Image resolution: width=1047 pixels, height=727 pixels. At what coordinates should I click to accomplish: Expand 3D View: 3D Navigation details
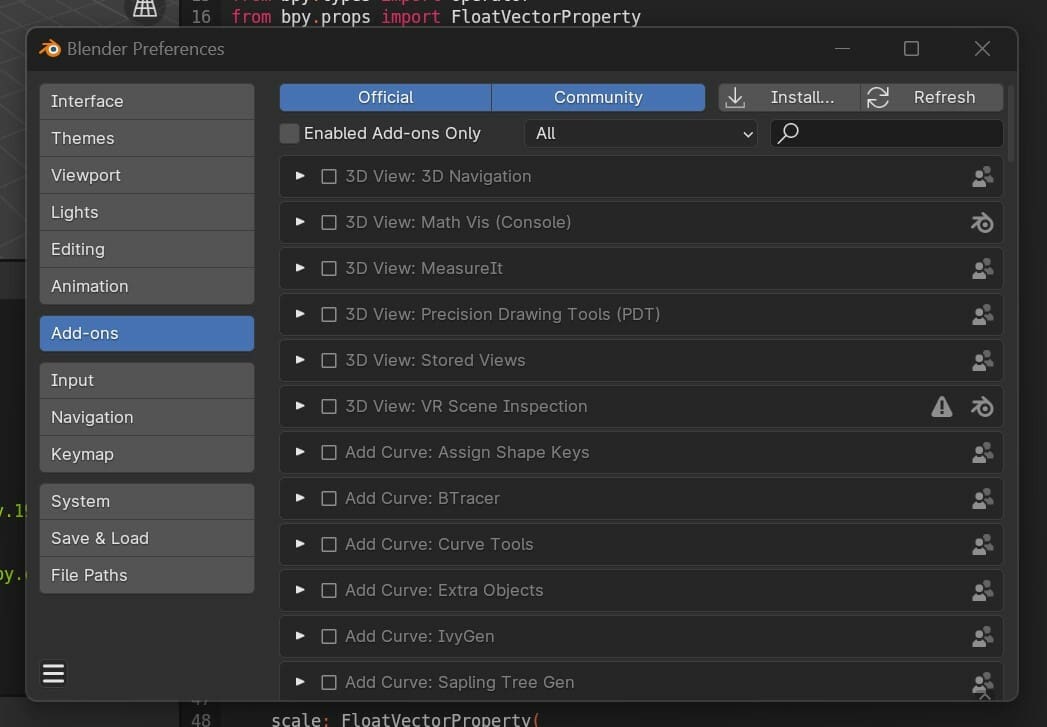pos(300,176)
